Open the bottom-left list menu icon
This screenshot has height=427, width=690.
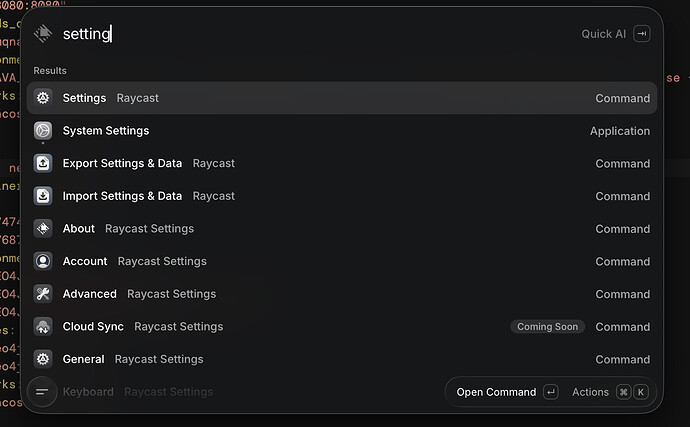pos(42,391)
